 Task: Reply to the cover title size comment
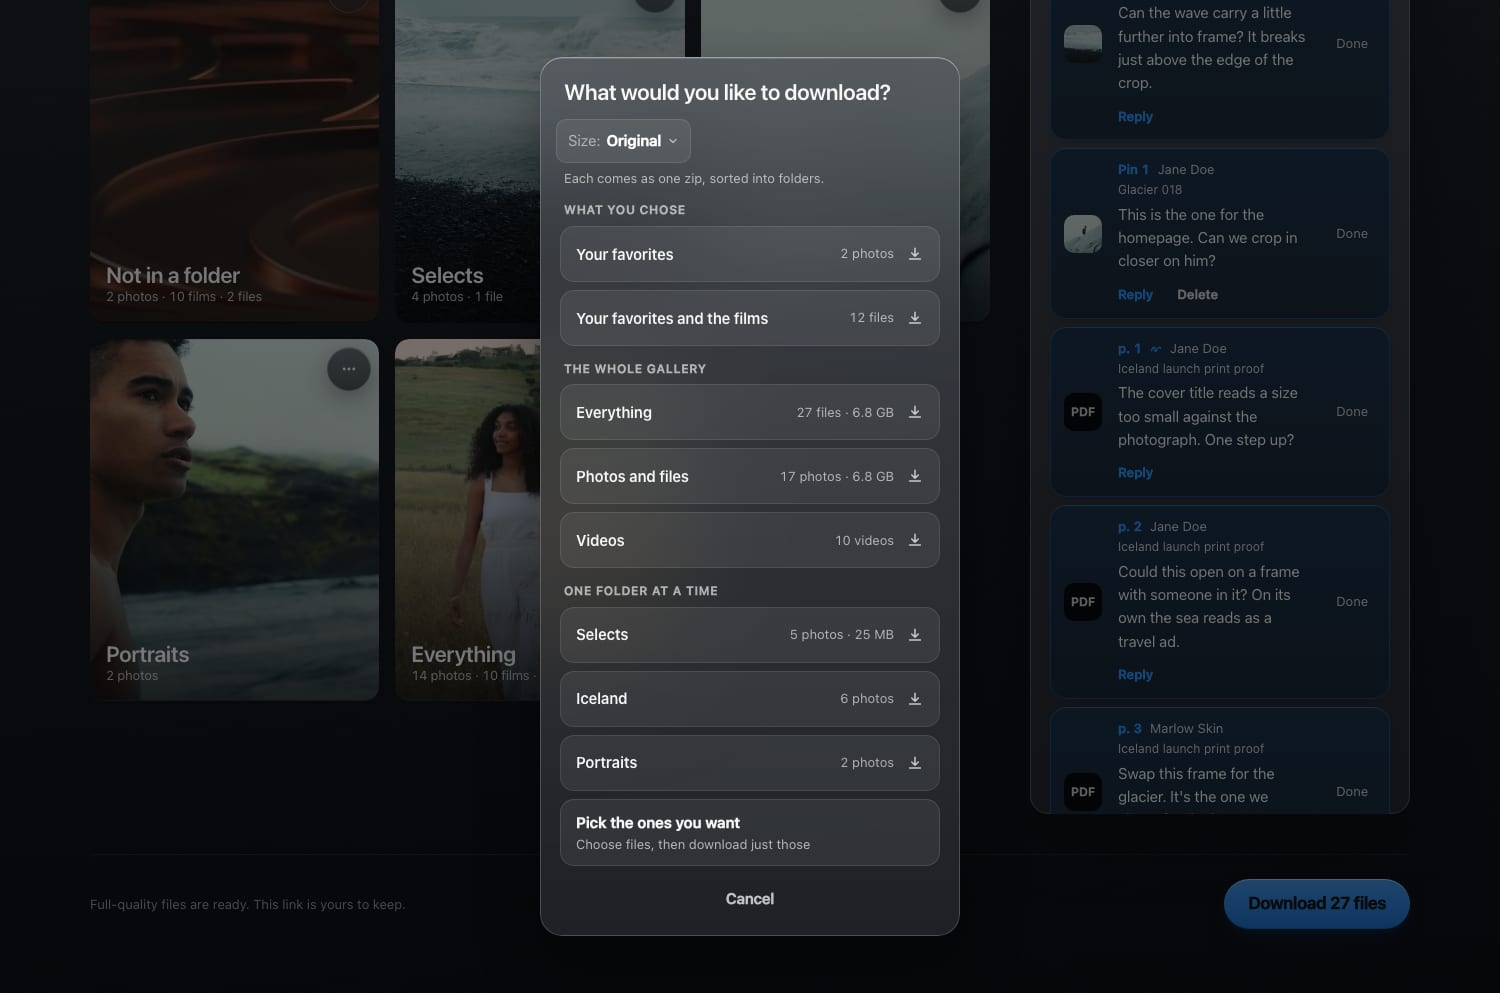[x=1135, y=473]
